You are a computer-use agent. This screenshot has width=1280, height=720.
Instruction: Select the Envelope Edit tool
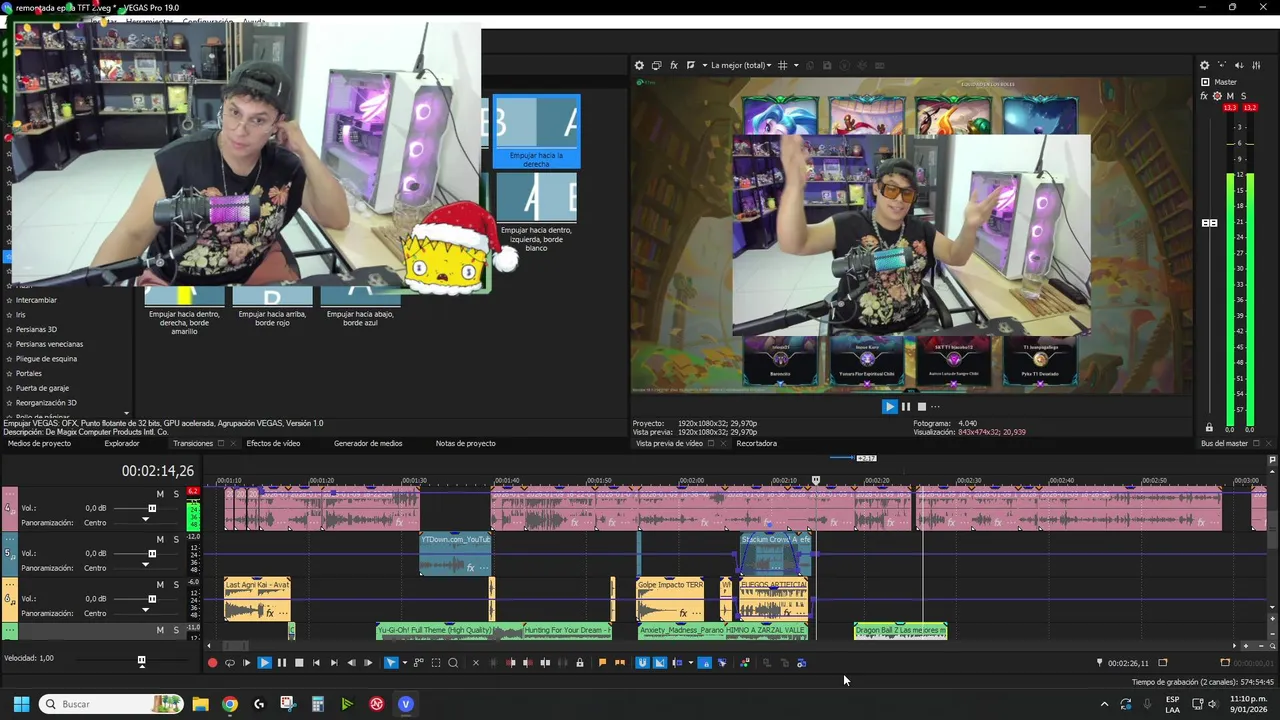(x=418, y=663)
